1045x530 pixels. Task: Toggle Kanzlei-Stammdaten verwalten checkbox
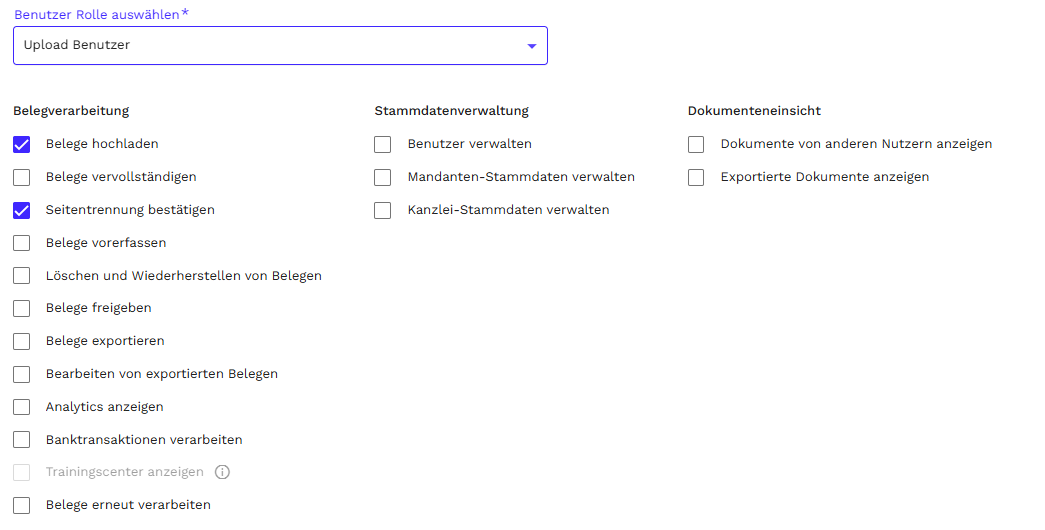[383, 211]
